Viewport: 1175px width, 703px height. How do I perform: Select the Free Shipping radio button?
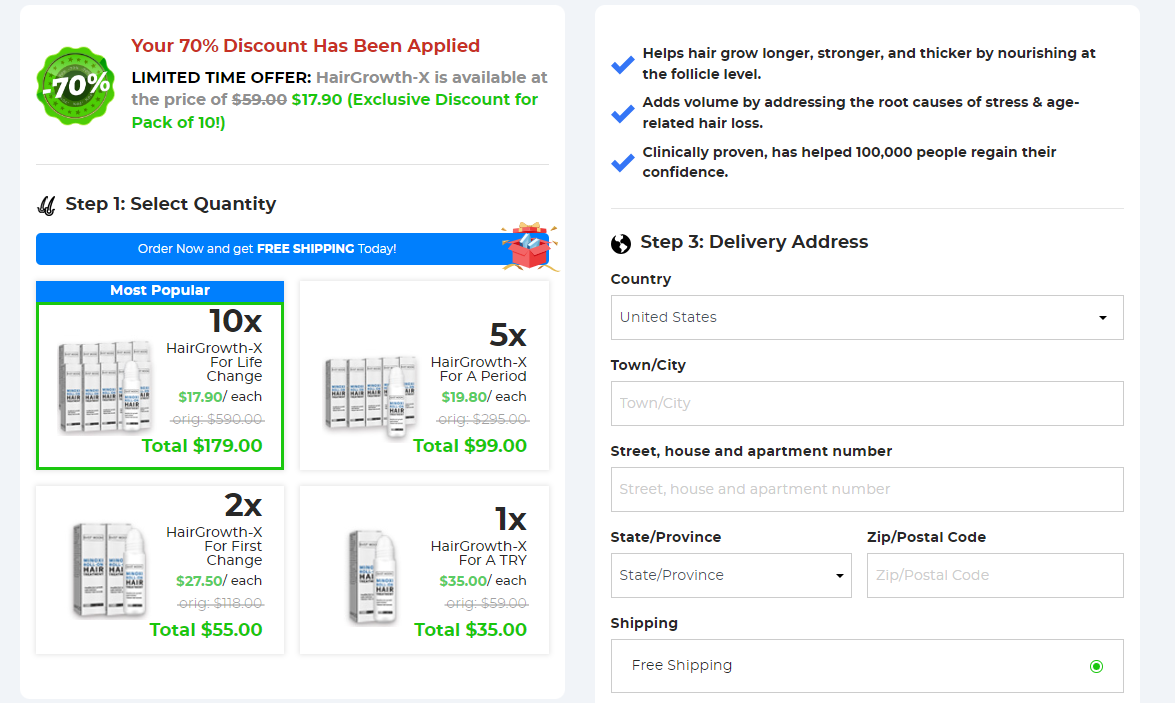click(x=1096, y=666)
